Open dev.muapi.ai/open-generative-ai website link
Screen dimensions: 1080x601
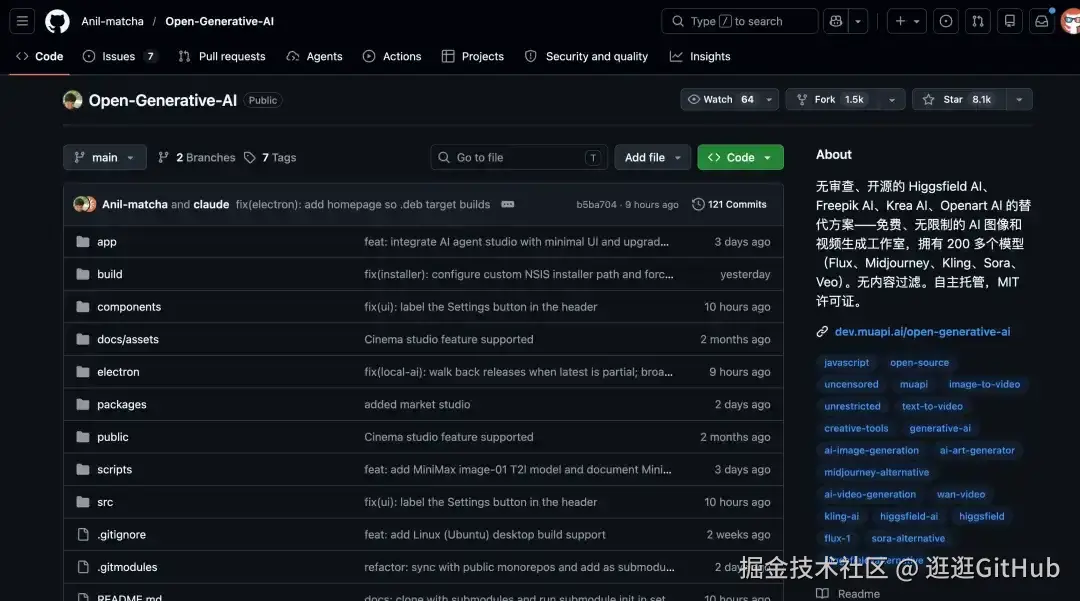(x=922, y=332)
